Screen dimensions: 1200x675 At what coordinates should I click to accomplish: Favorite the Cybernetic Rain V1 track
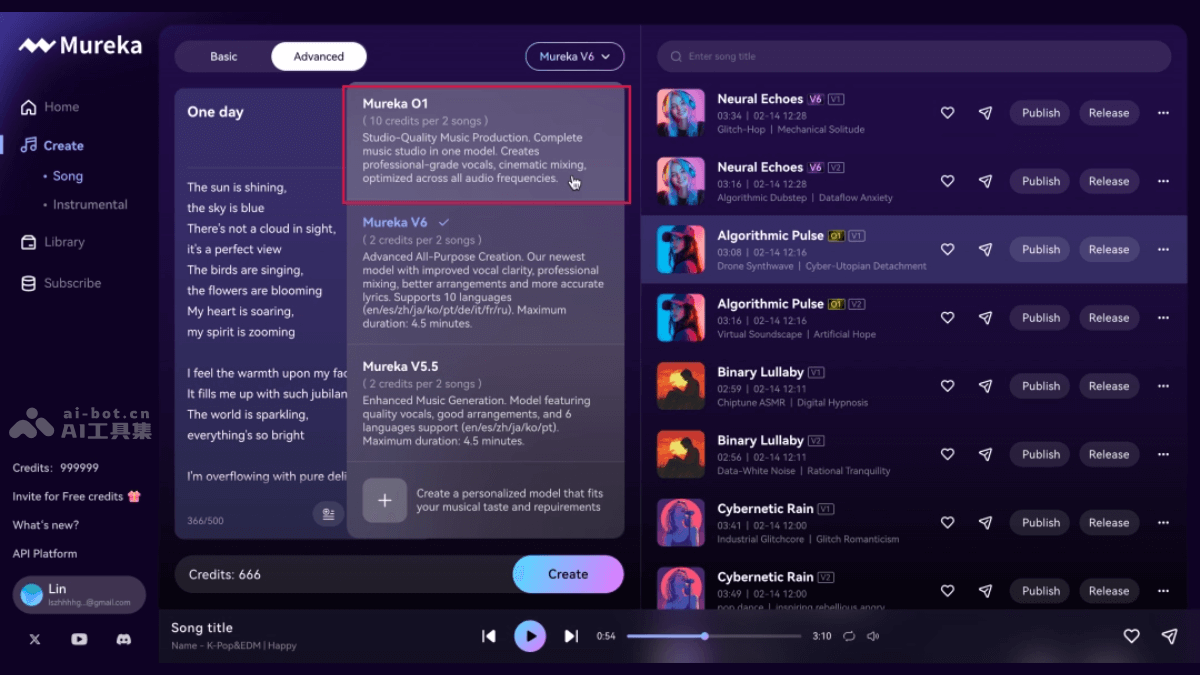coord(947,522)
